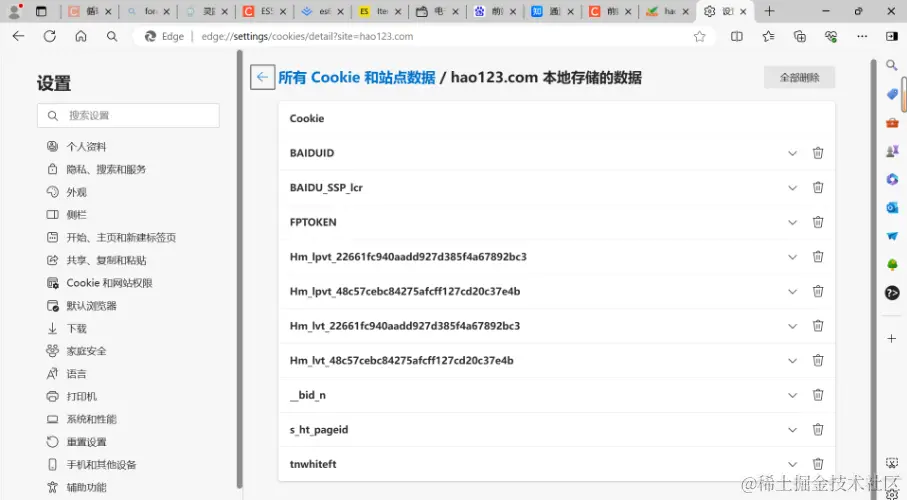Click the browser back arrow
The height and width of the screenshot is (500, 907).
point(19,36)
